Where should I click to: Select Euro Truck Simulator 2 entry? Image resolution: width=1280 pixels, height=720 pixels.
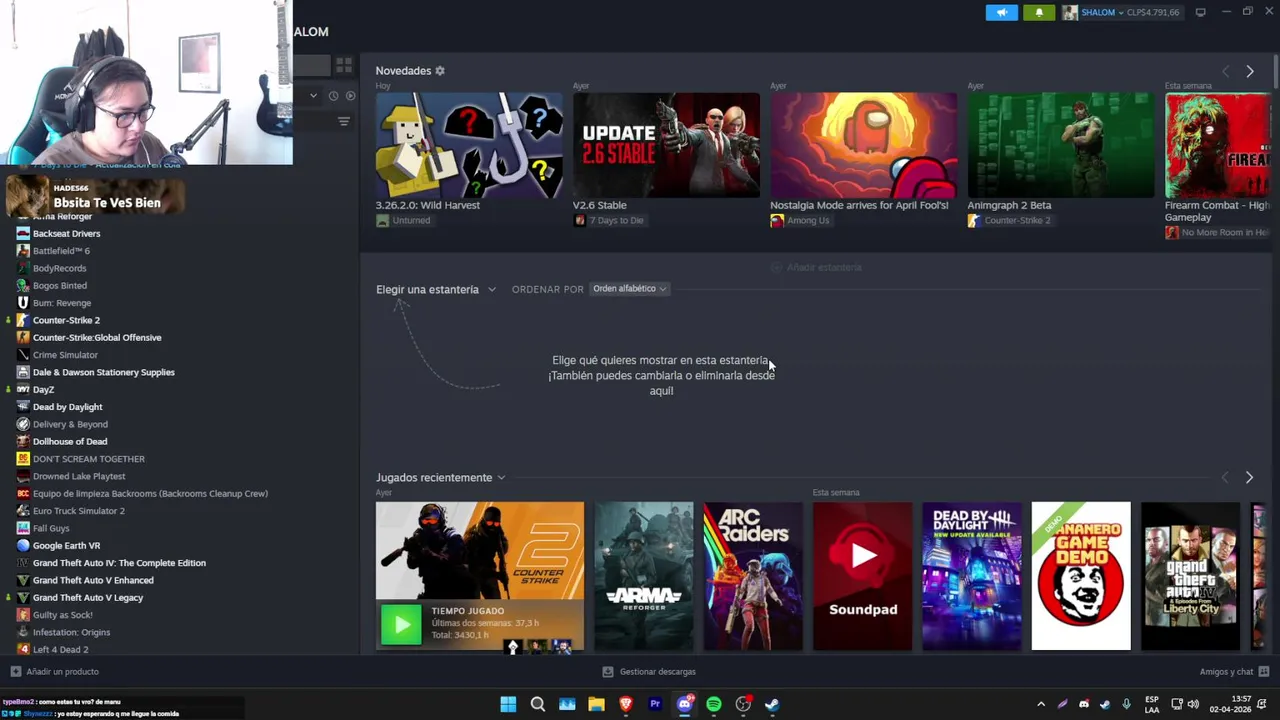pyautogui.click(x=79, y=511)
